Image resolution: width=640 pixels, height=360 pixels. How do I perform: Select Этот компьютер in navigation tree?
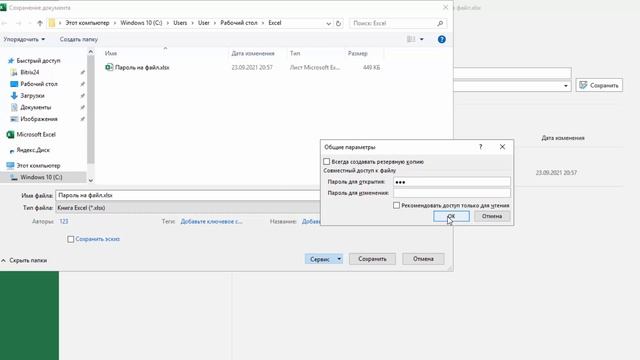[x=38, y=166]
